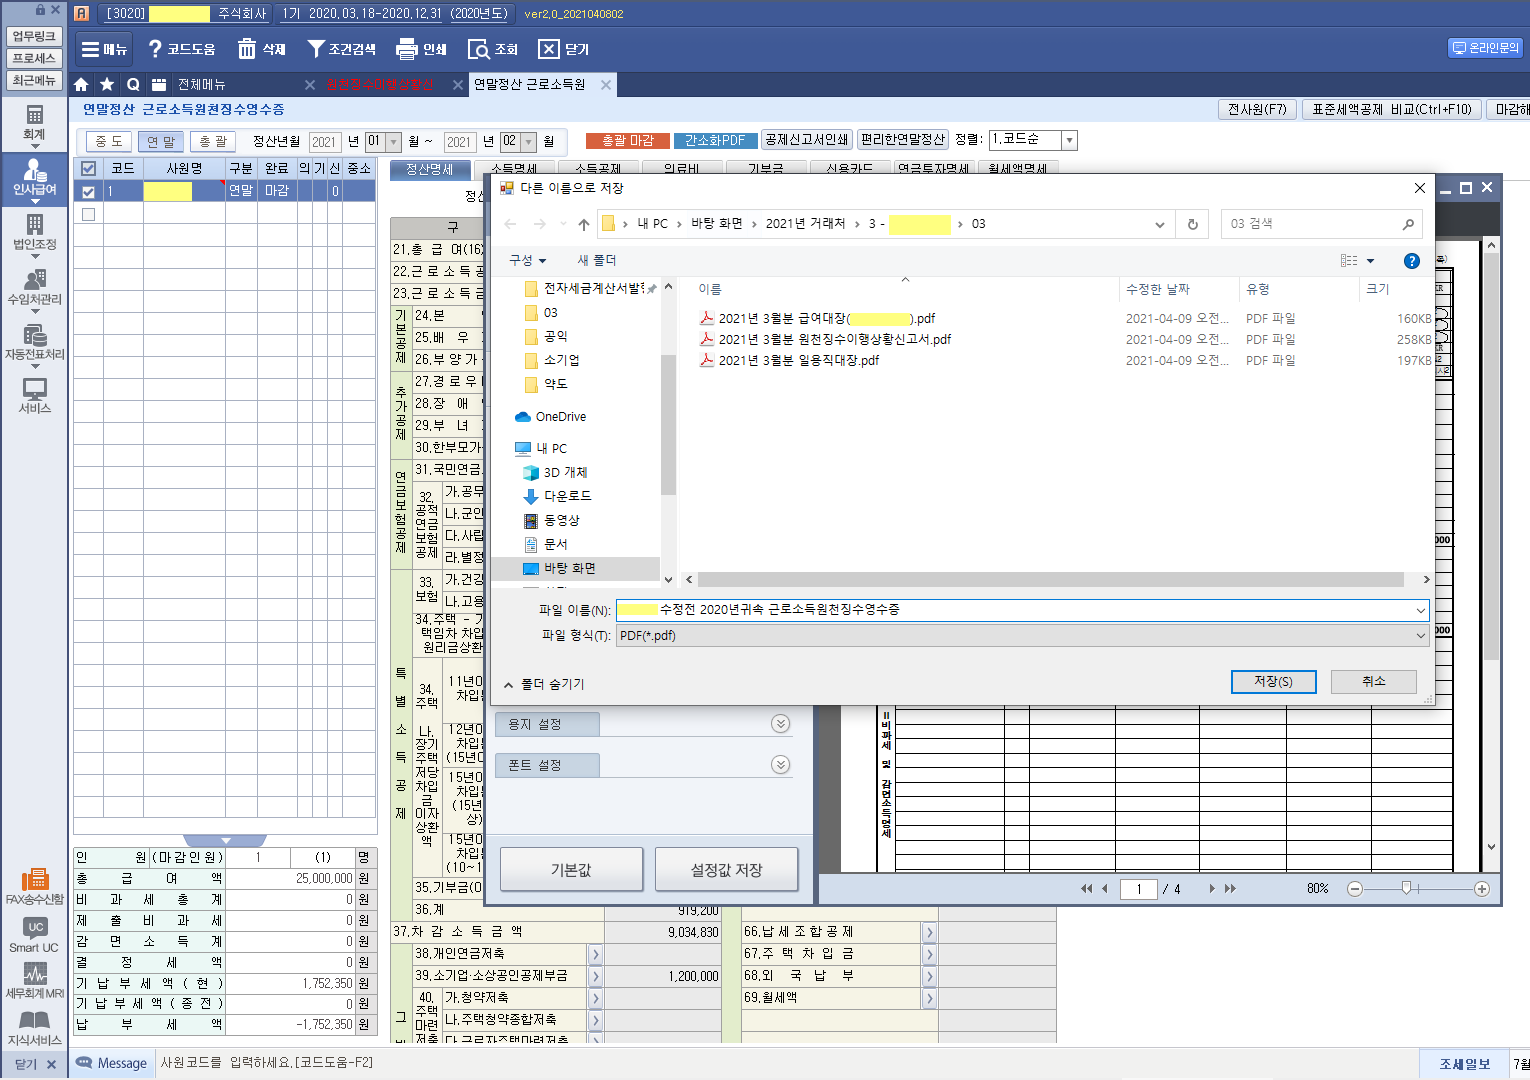Uncheck the checkbox for employee row 1
This screenshot has height=1080, width=1530.
[x=88, y=191]
